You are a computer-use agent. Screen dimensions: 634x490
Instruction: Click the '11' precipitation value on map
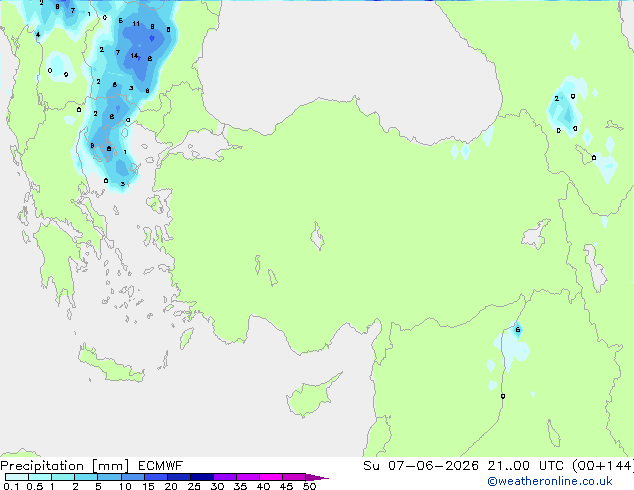coord(136,24)
